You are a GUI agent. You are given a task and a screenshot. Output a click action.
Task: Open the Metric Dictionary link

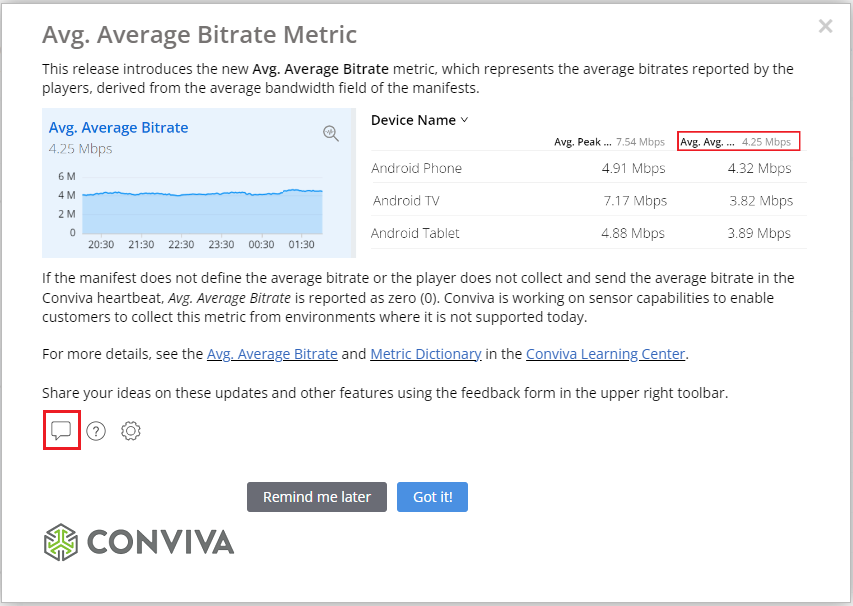(x=426, y=354)
